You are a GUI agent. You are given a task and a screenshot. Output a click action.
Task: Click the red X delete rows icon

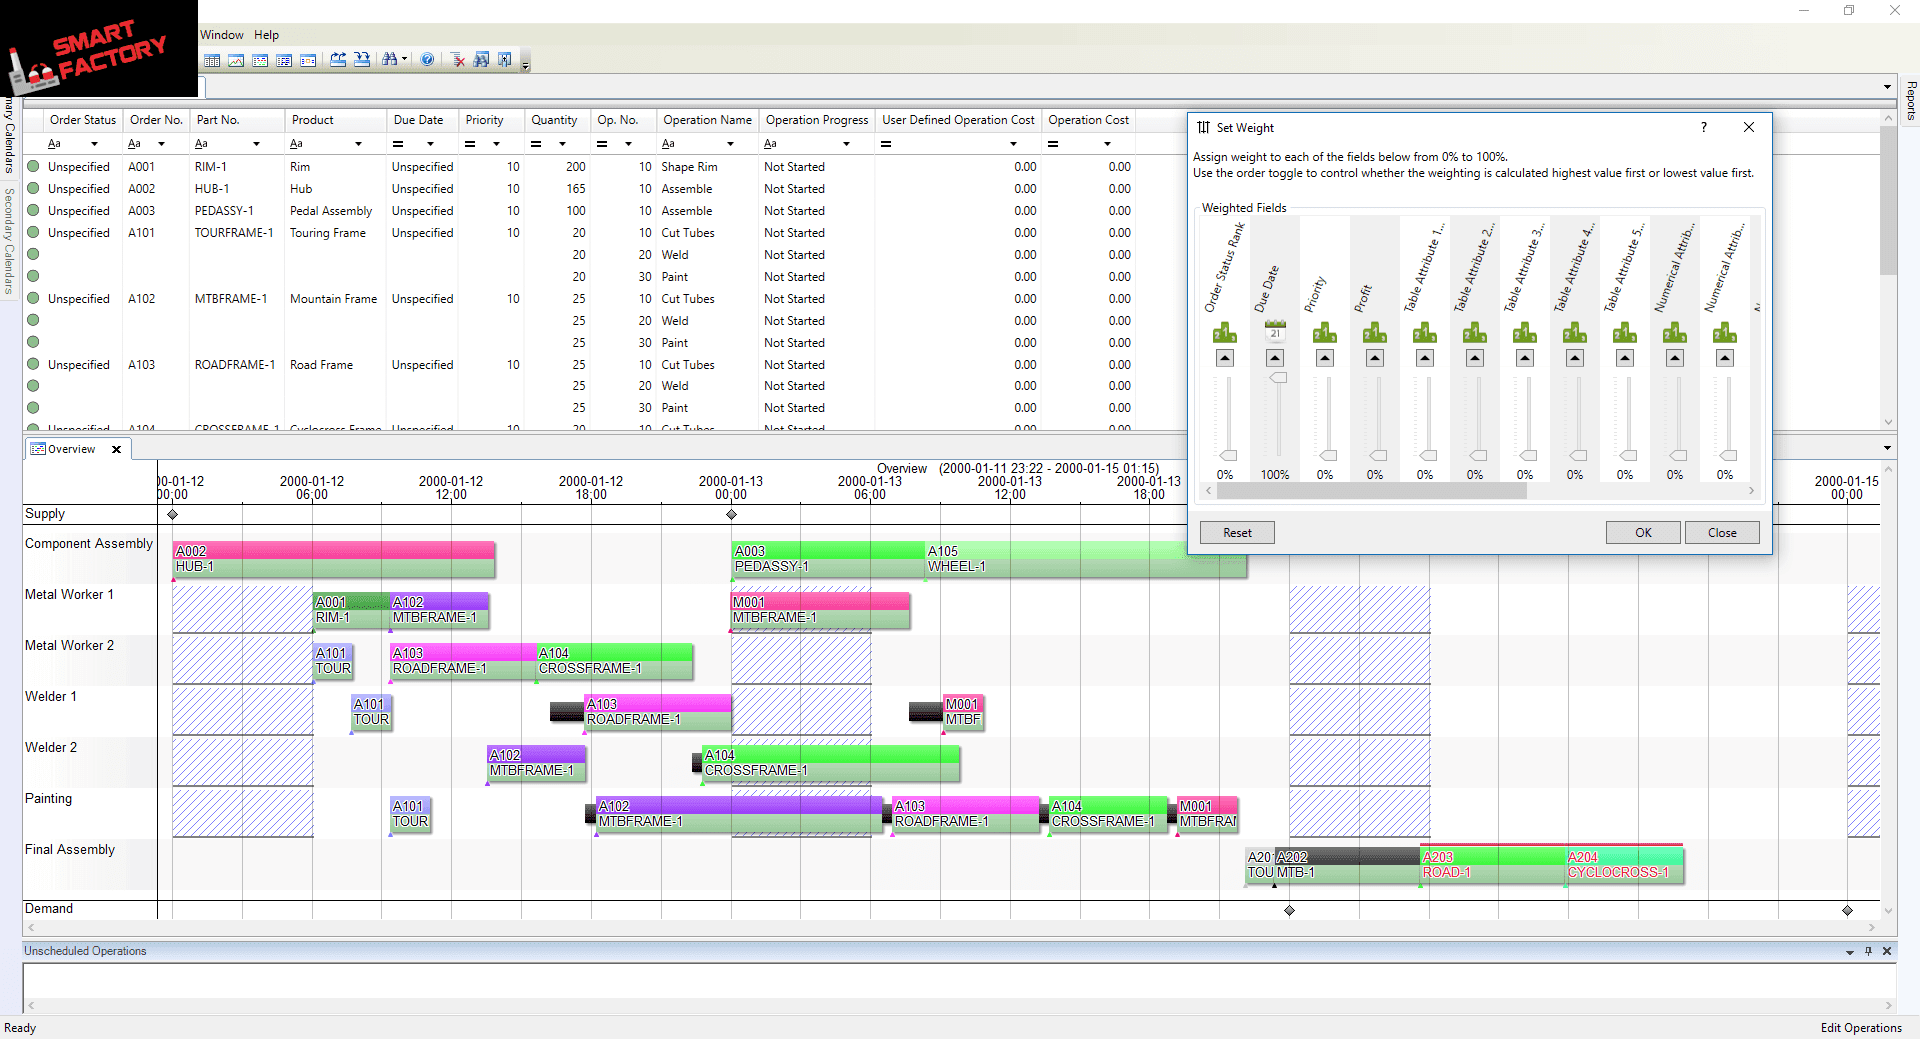tap(458, 60)
